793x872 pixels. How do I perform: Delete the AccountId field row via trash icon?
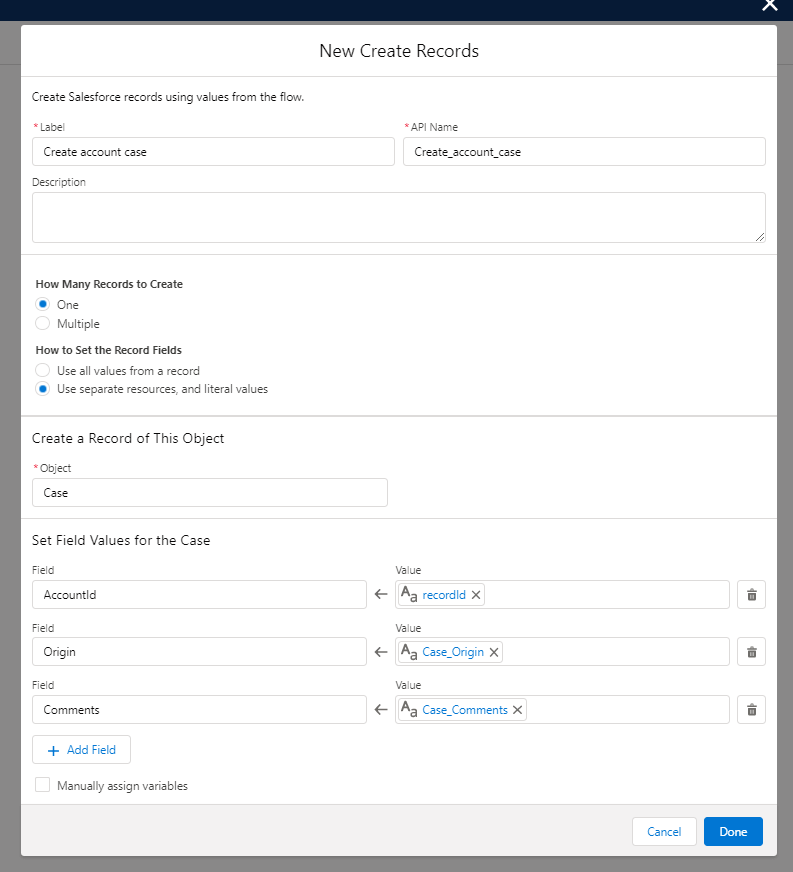[x=751, y=594]
